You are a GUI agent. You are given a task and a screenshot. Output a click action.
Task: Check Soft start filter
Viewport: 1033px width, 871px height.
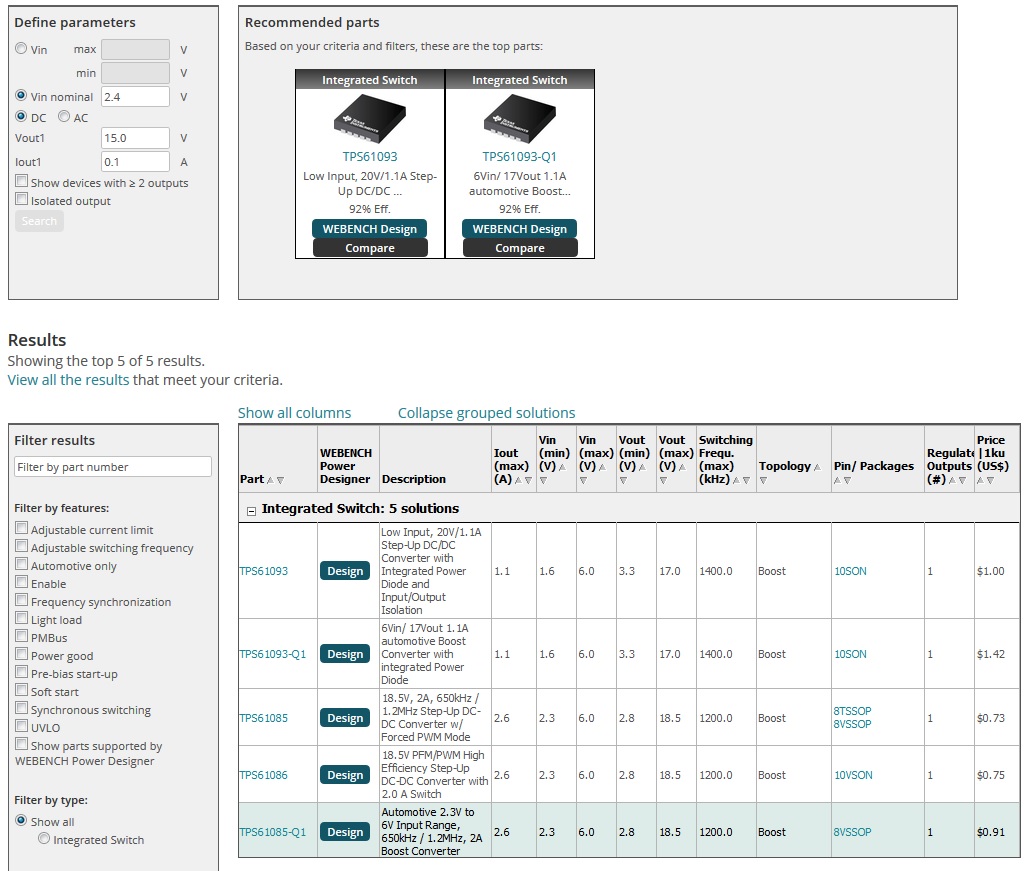click(x=22, y=690)
